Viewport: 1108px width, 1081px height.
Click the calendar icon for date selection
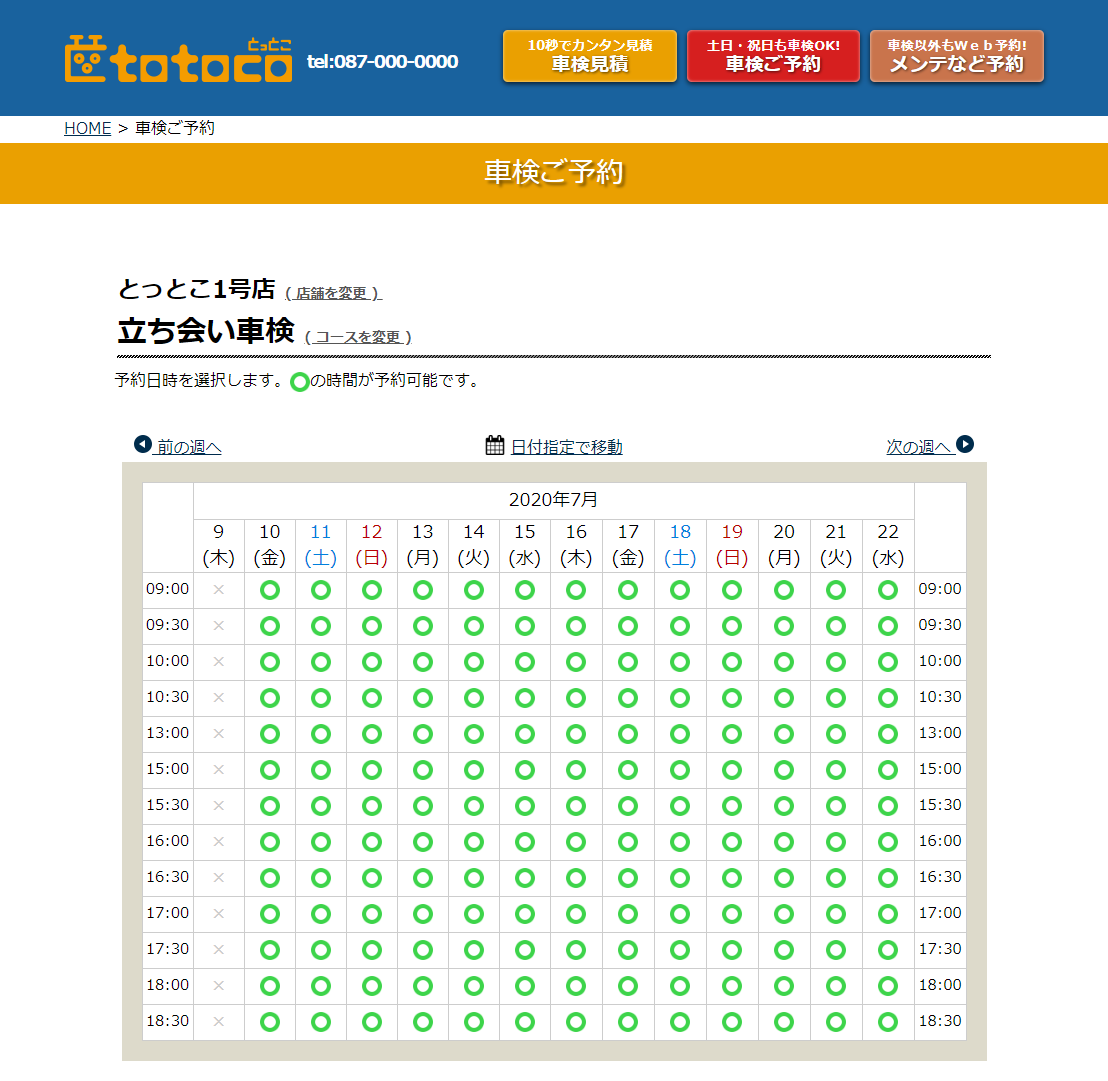click(495, 445)
